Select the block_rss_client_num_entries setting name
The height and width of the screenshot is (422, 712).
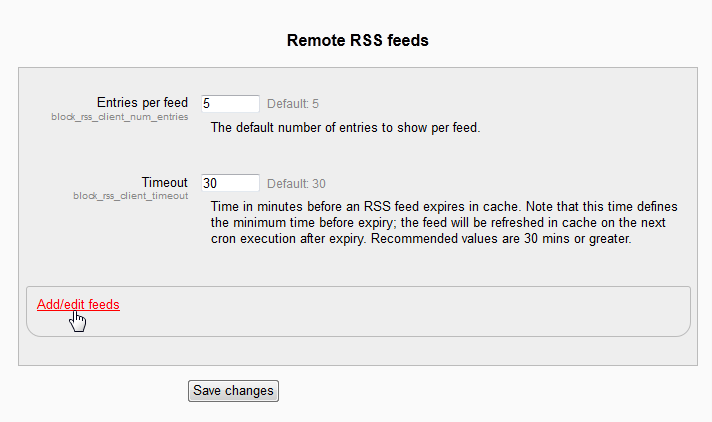(x=120, y=117)
